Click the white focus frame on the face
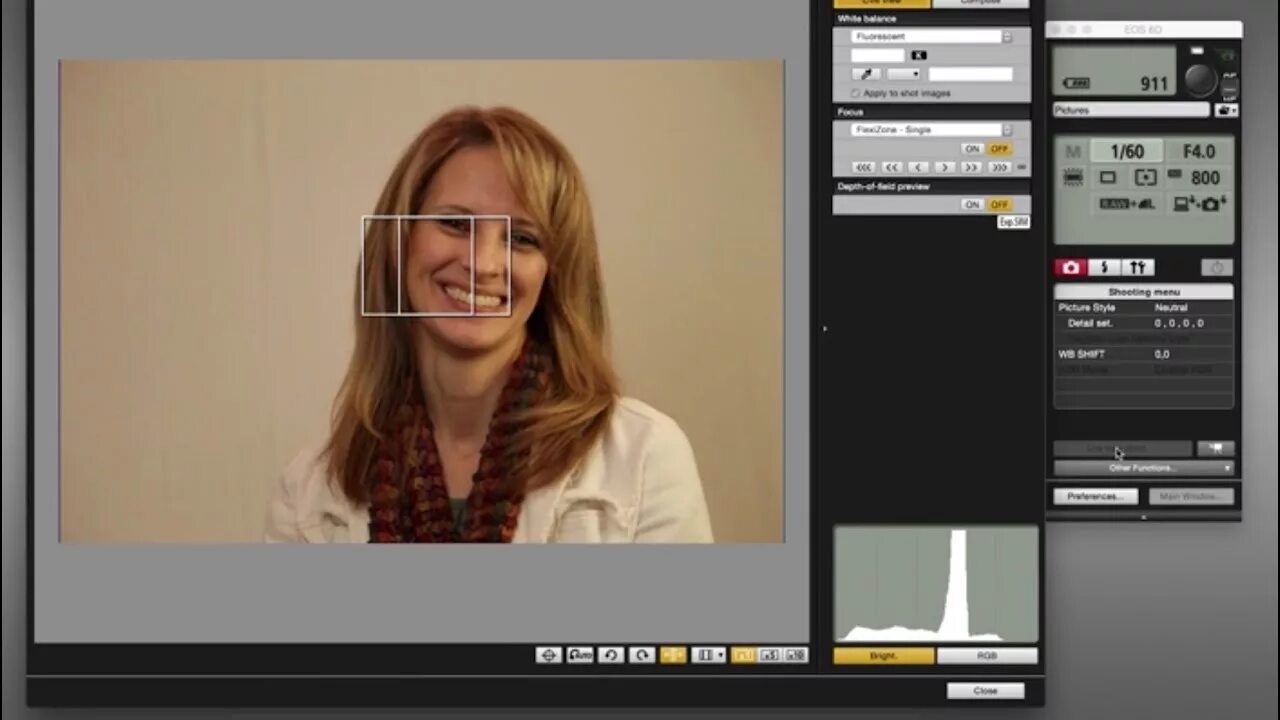Screen dimensions: 1280x720 pyautogui.click(x=436, y=266)
